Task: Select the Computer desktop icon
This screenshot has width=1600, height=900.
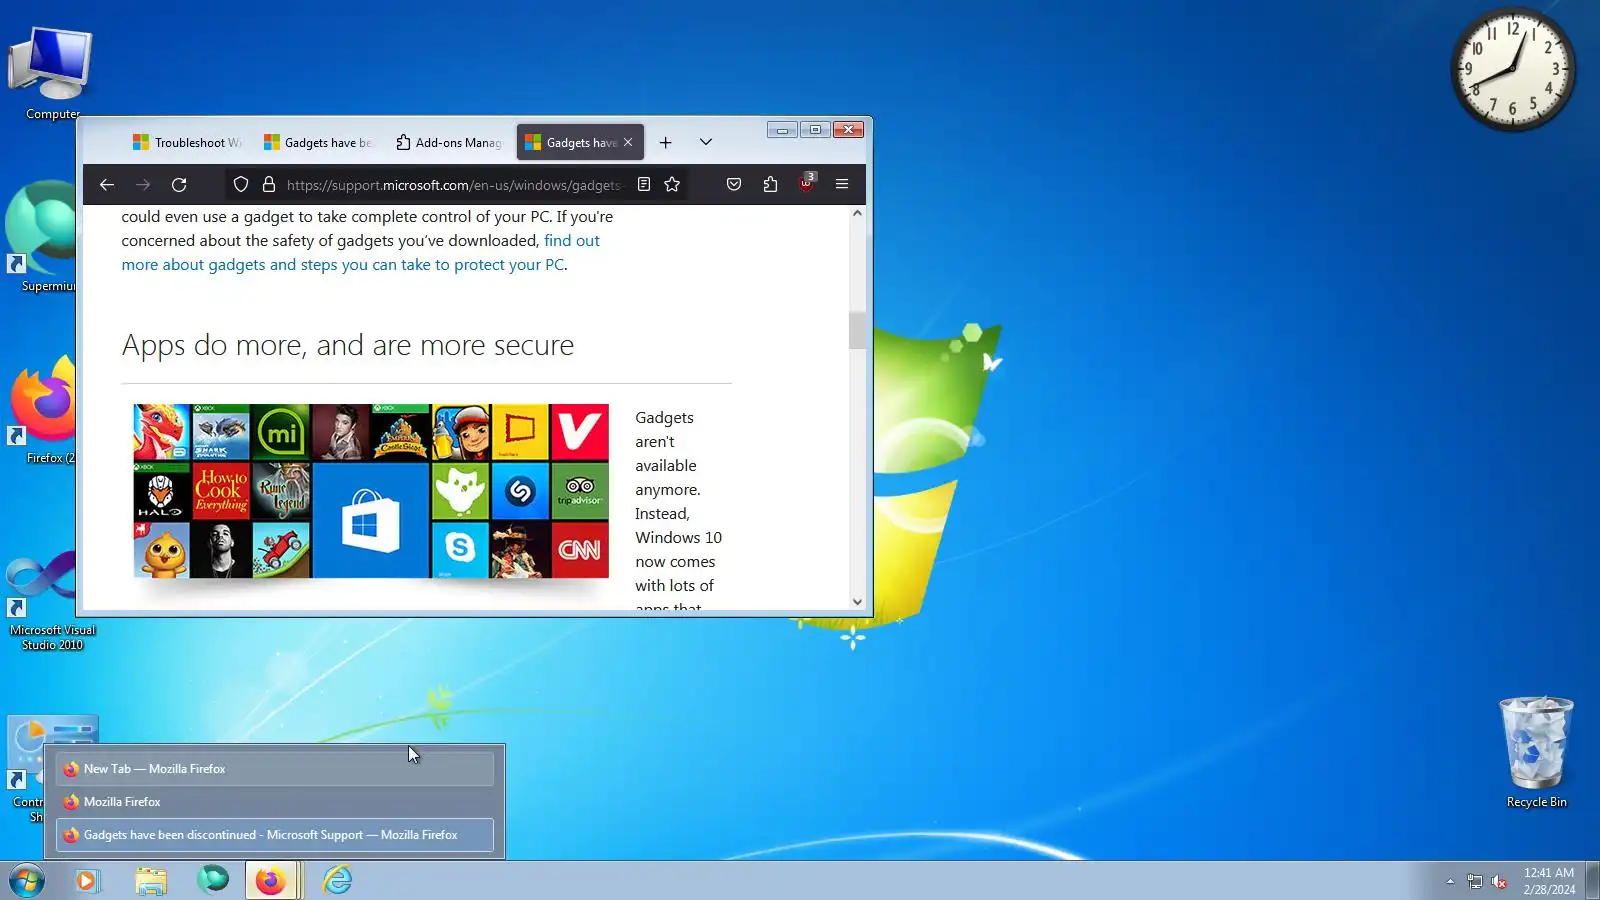Action: [51, 72]
